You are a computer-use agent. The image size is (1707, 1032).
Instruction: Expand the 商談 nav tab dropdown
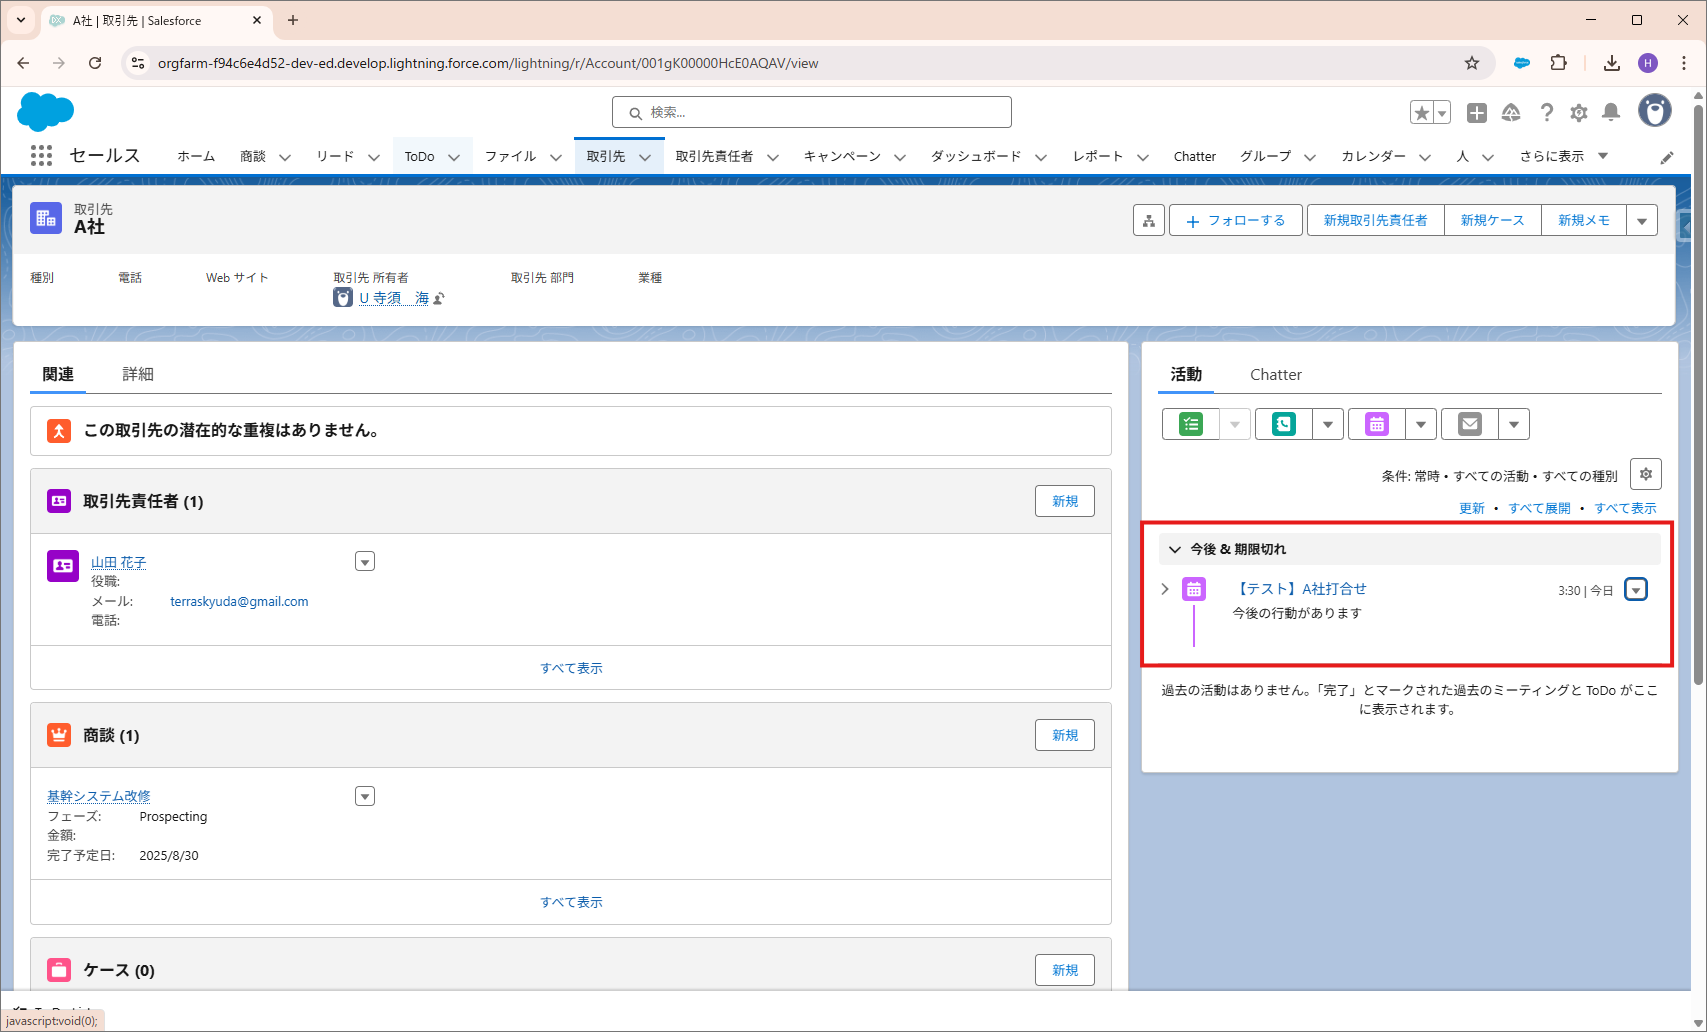(x=285, y=157)
